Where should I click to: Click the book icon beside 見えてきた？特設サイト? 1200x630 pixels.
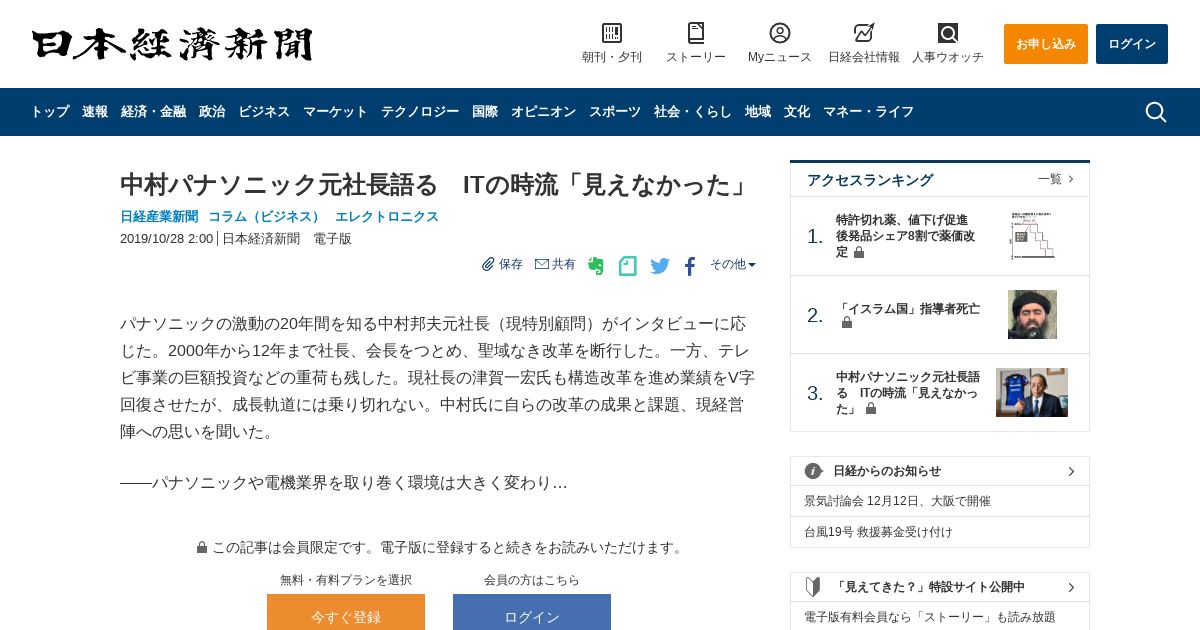[814, 587]
